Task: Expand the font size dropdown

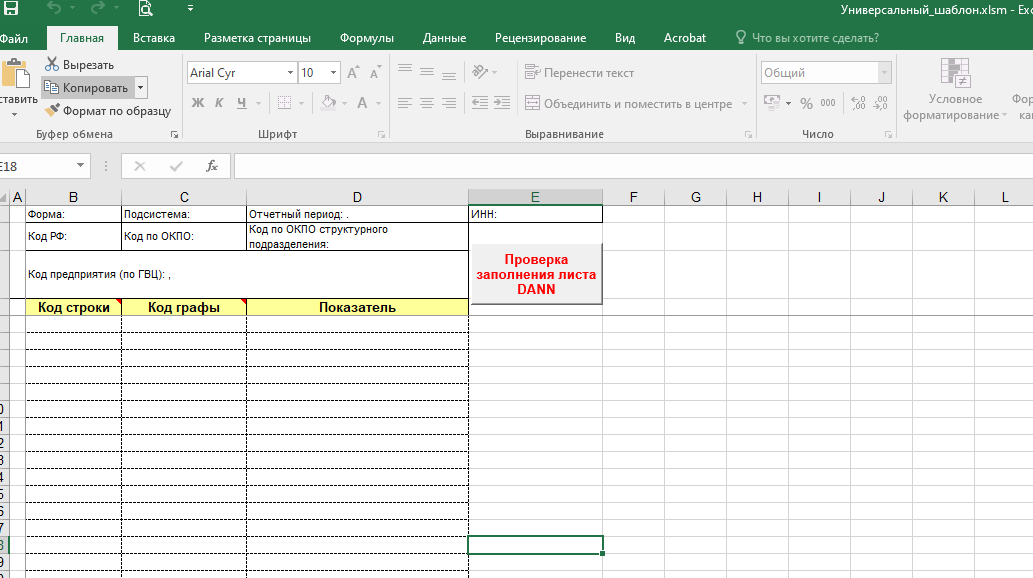Action: [333, 73]
